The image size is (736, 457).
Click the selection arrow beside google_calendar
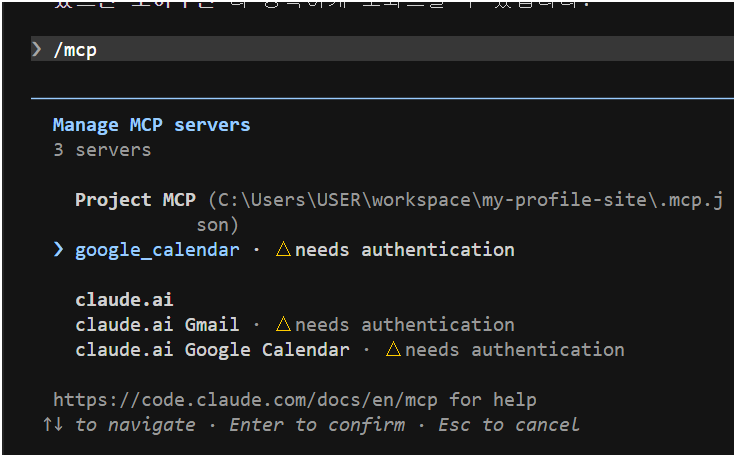click(59, 249)
